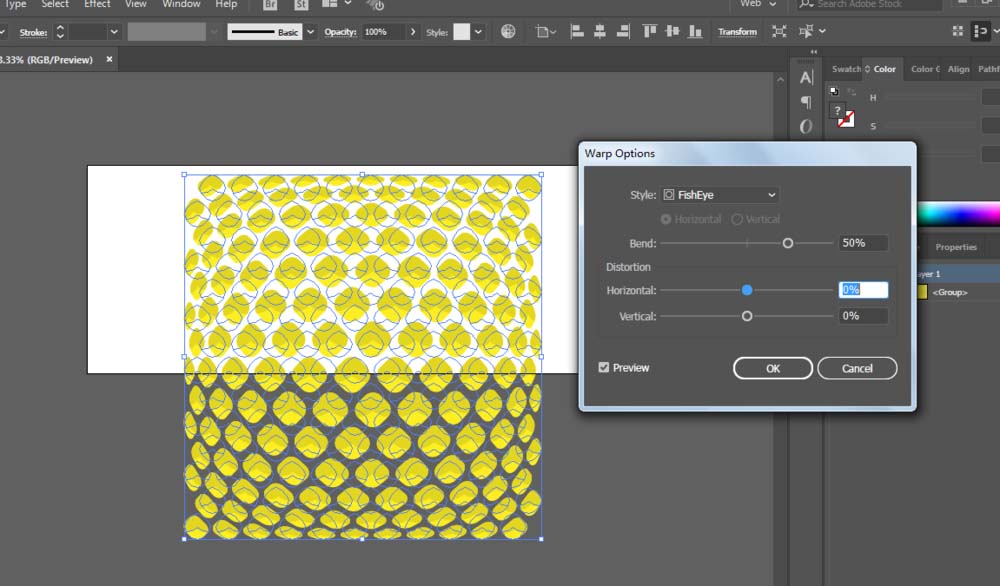
Task: Select the Horizontal radio button
Action: tap(666, 219)
